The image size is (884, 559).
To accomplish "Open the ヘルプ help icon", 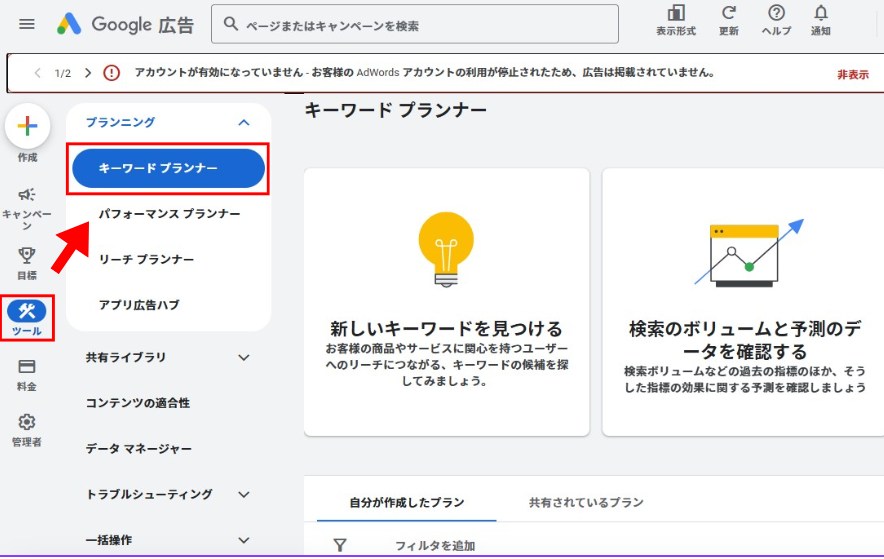I will point(776,14).
